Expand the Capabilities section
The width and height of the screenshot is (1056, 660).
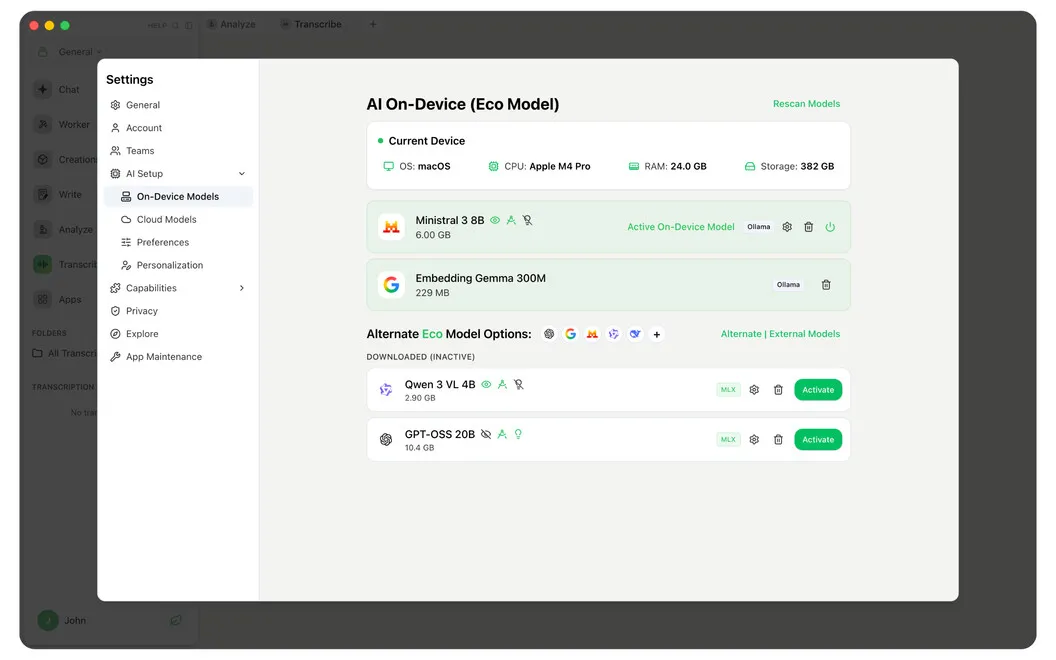click(242, 288)
